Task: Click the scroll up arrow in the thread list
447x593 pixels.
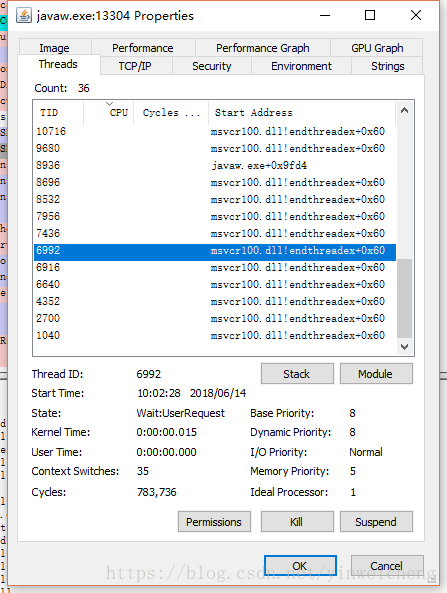Action: click(404, 110)
